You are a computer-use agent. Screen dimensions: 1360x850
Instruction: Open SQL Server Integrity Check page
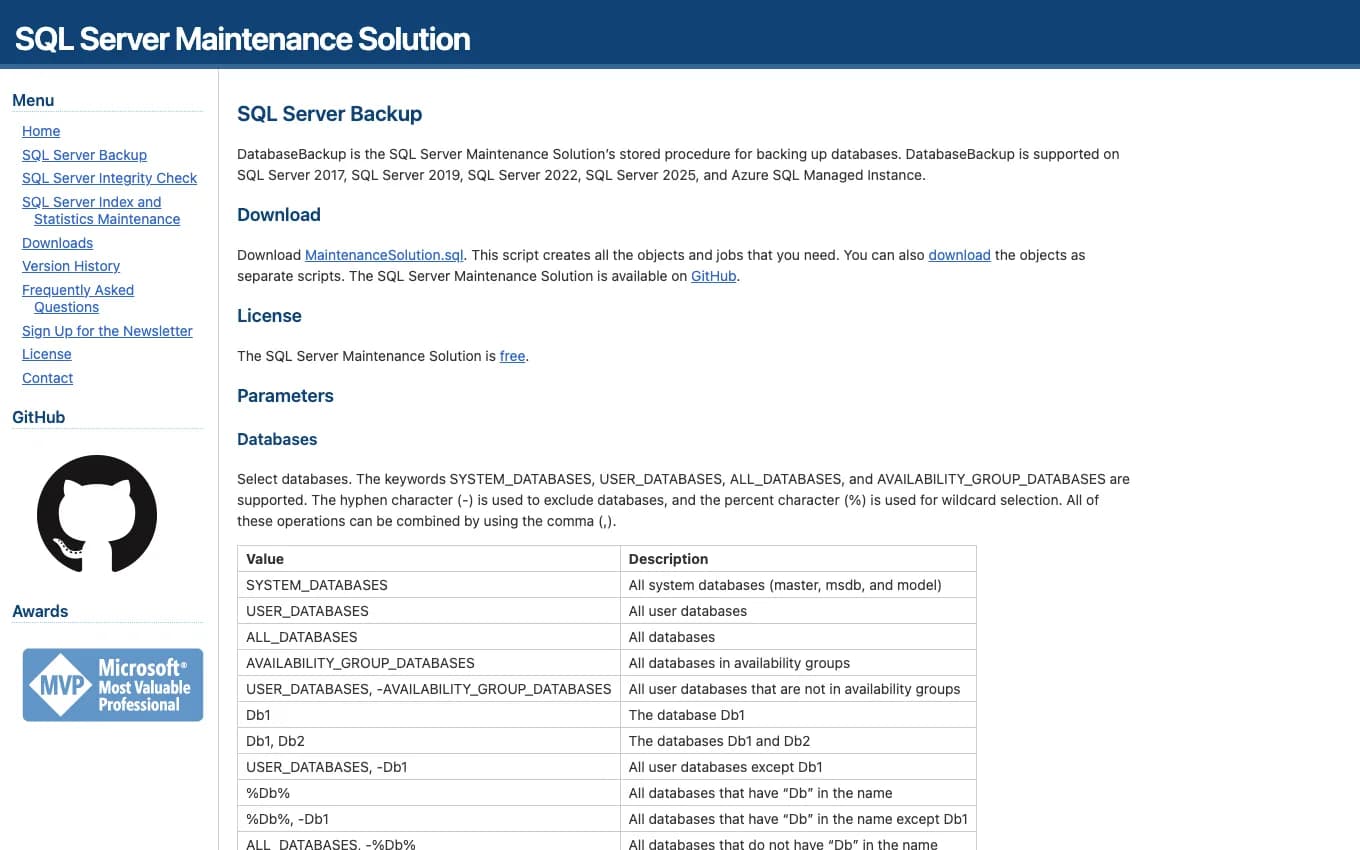110,178
